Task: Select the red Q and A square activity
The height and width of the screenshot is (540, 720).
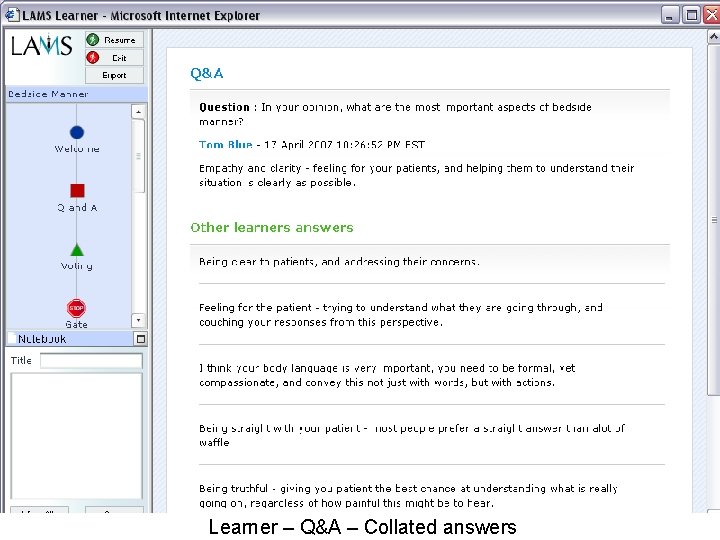Action: (x=77, y=191)
